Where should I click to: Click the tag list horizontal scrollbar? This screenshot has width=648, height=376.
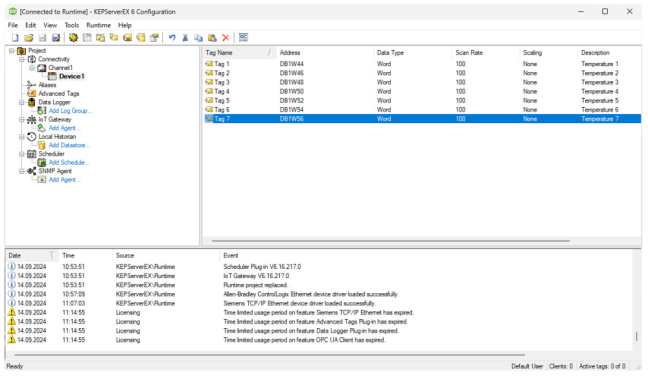click(391, 240)
